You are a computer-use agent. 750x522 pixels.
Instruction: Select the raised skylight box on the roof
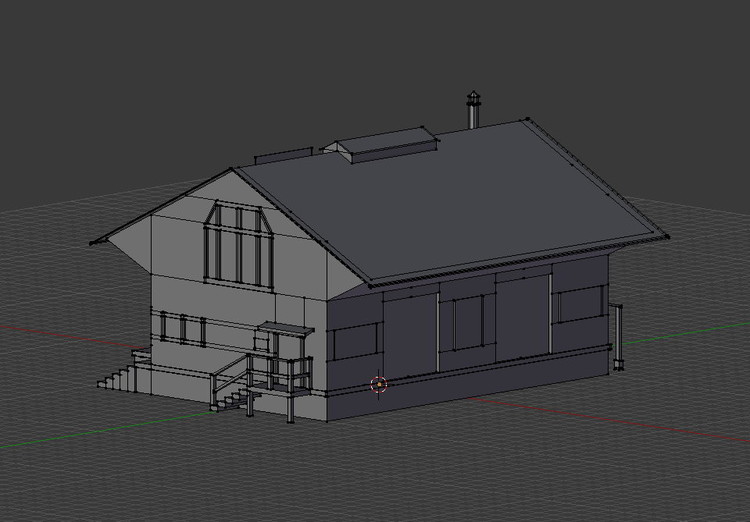click(380, 145)
